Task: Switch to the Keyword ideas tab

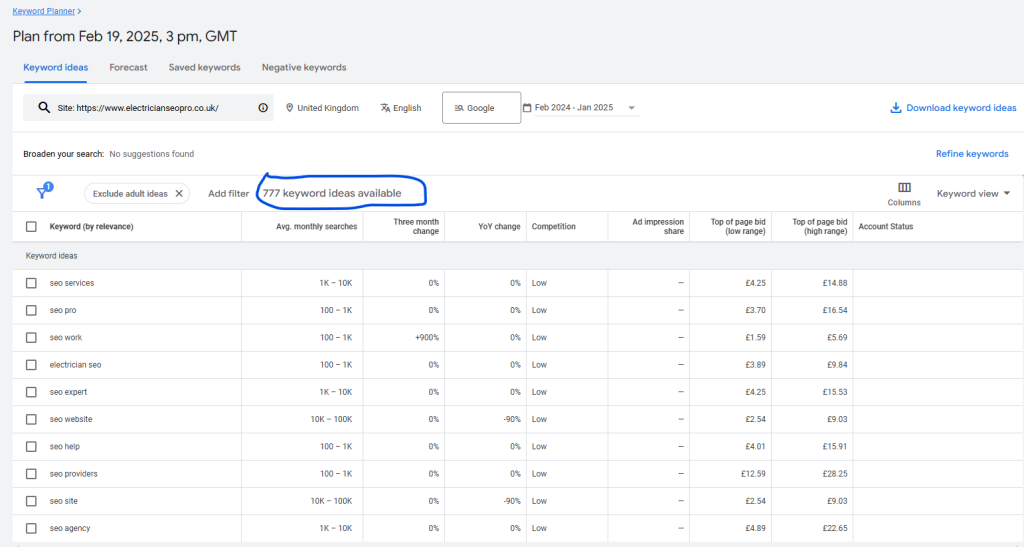Action: pos(56,67)
